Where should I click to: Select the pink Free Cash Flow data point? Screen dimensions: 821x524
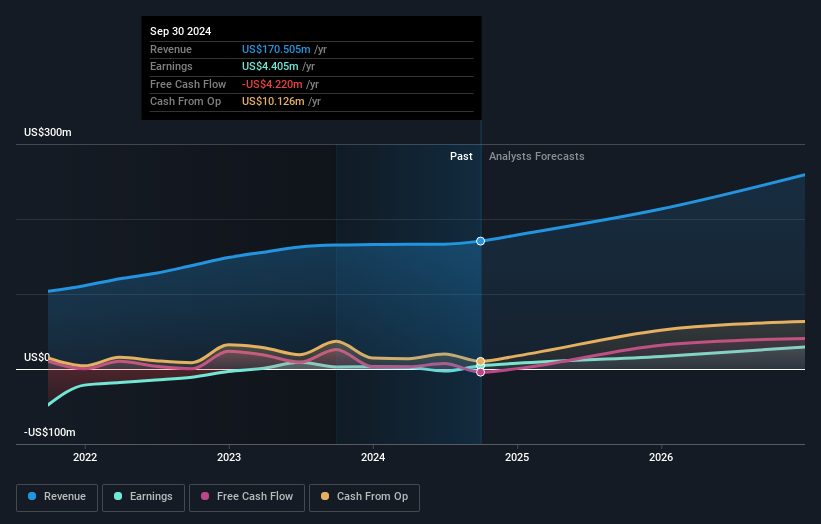click(x=480, y=372)
